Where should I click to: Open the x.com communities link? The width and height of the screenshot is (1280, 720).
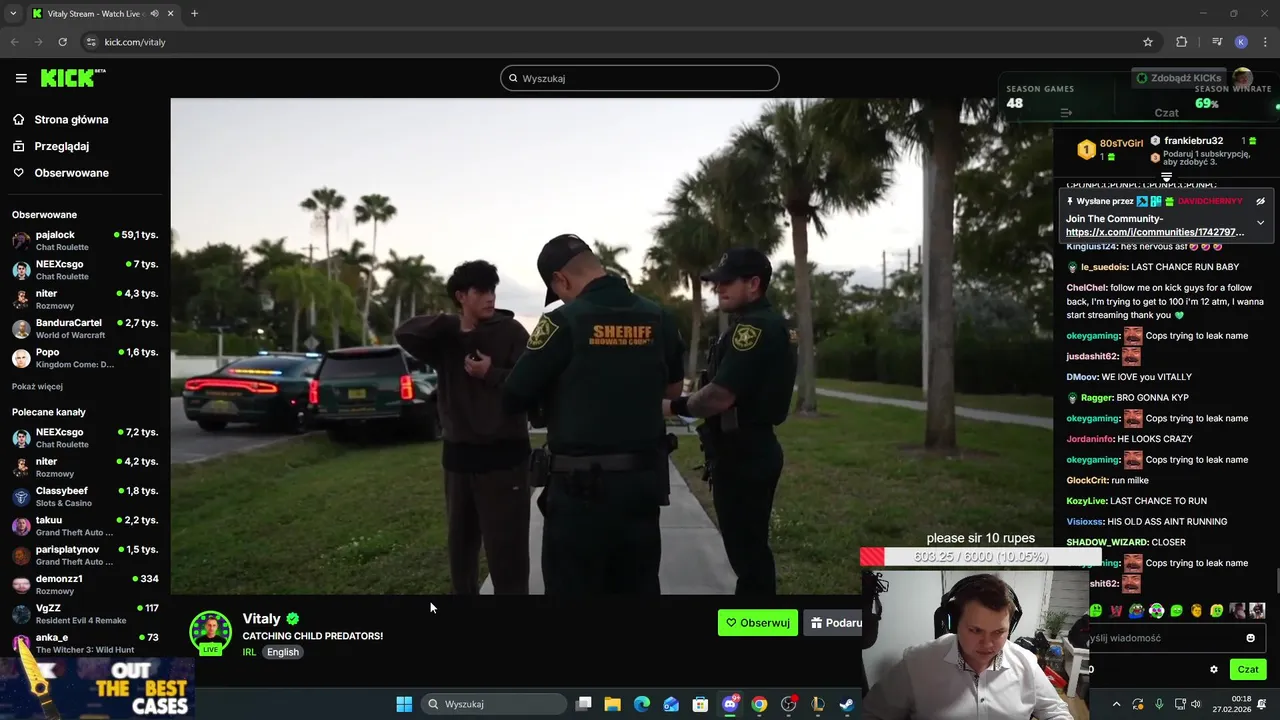pos(1155,232)
